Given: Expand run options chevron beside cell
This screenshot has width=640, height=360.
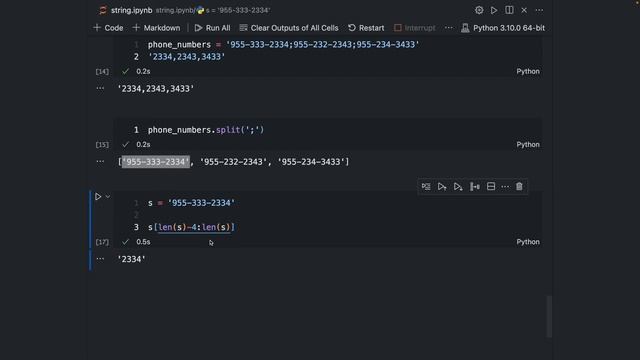Looking at the screenshot, I should (x=108, y=197).
